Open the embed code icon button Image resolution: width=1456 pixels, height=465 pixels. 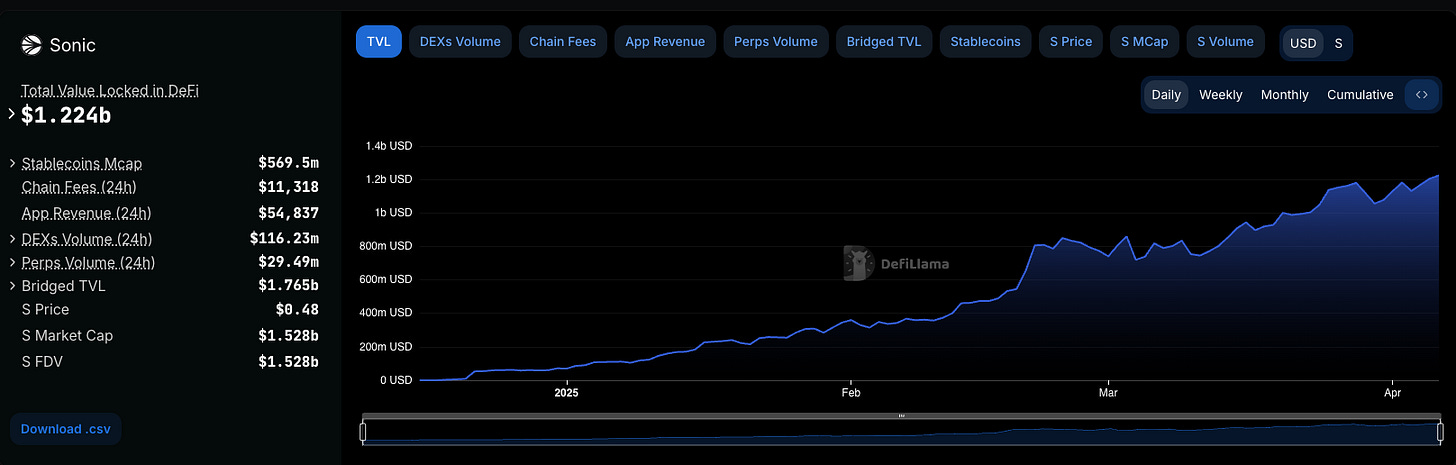1421,95
